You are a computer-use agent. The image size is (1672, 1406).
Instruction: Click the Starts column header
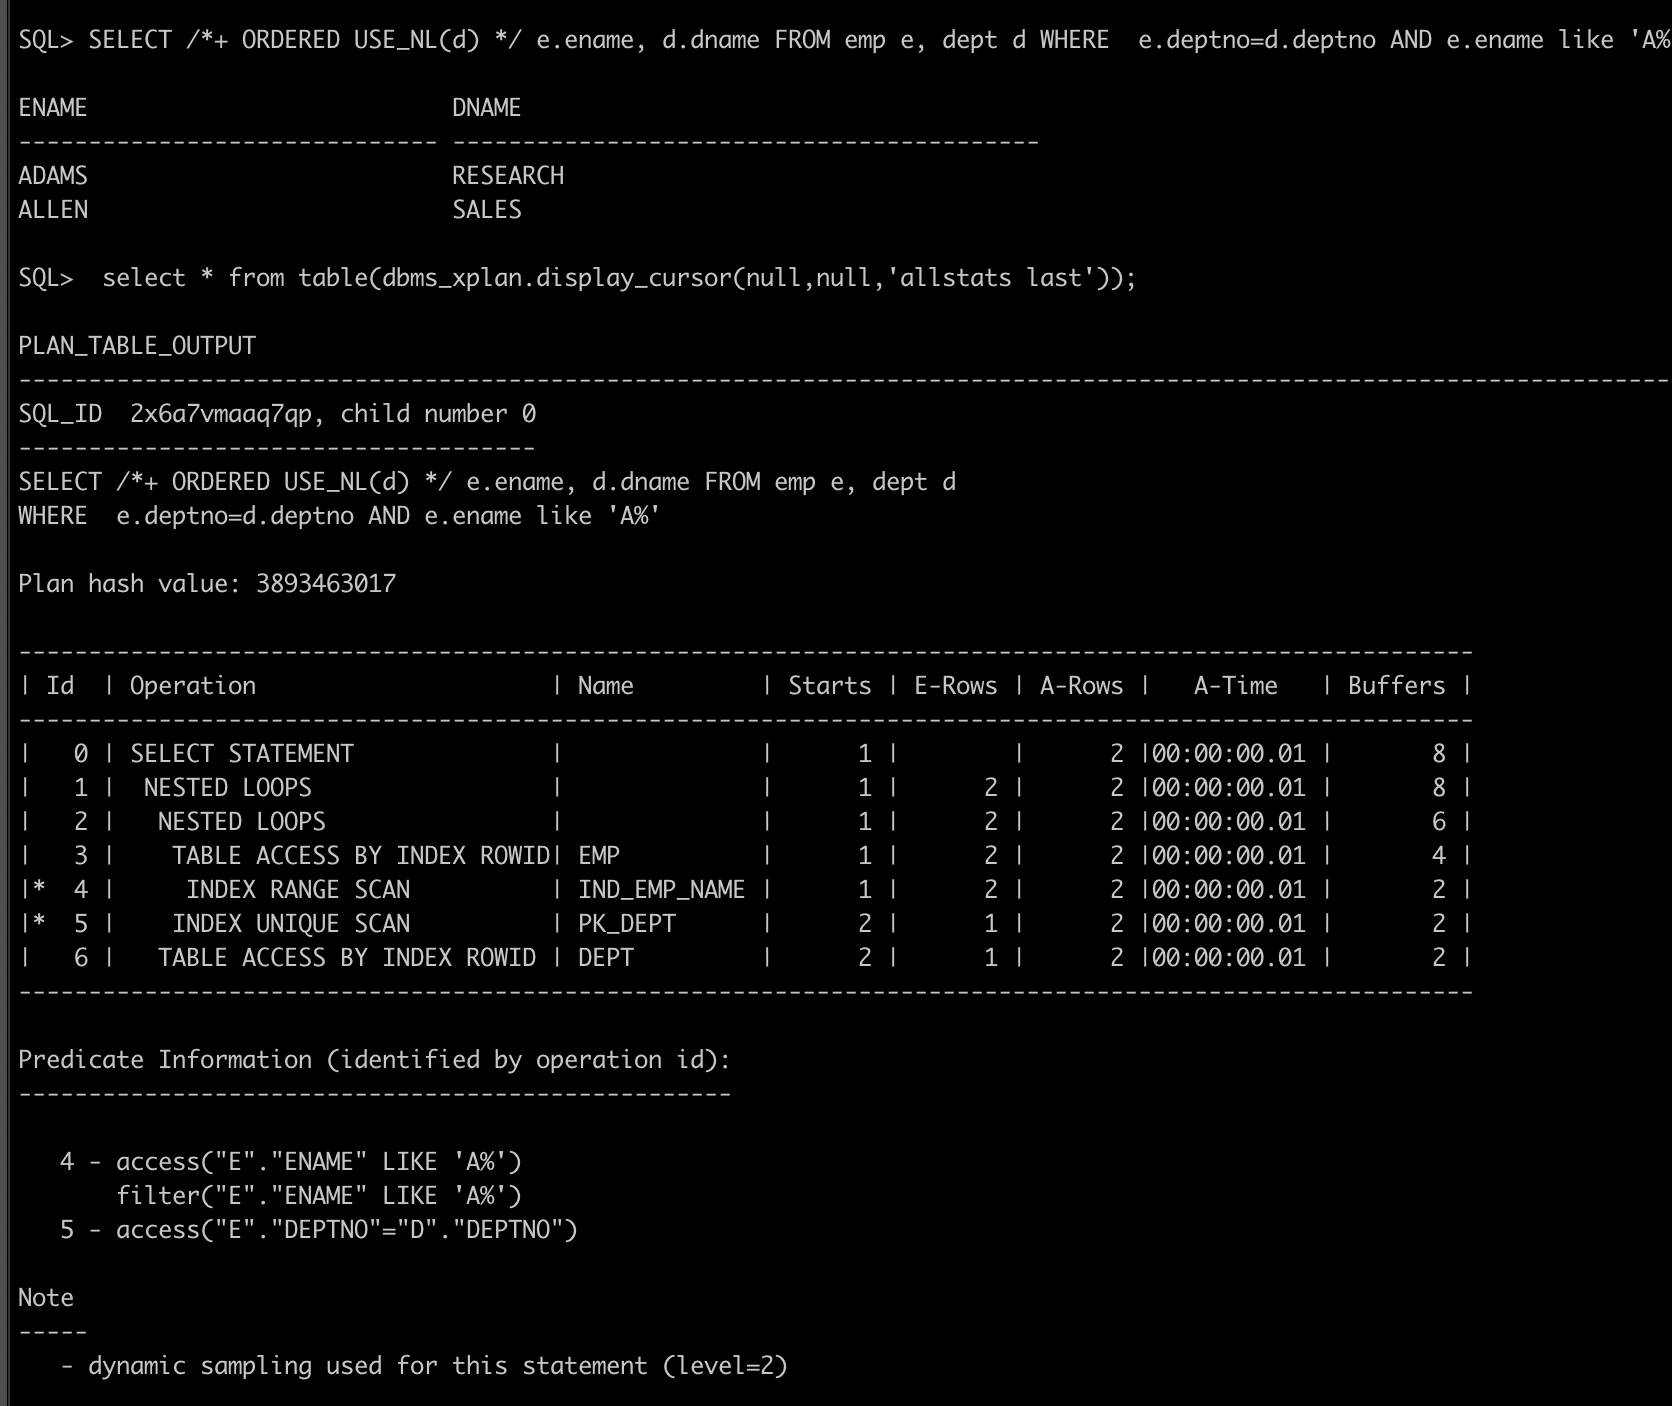coord(829,686)
